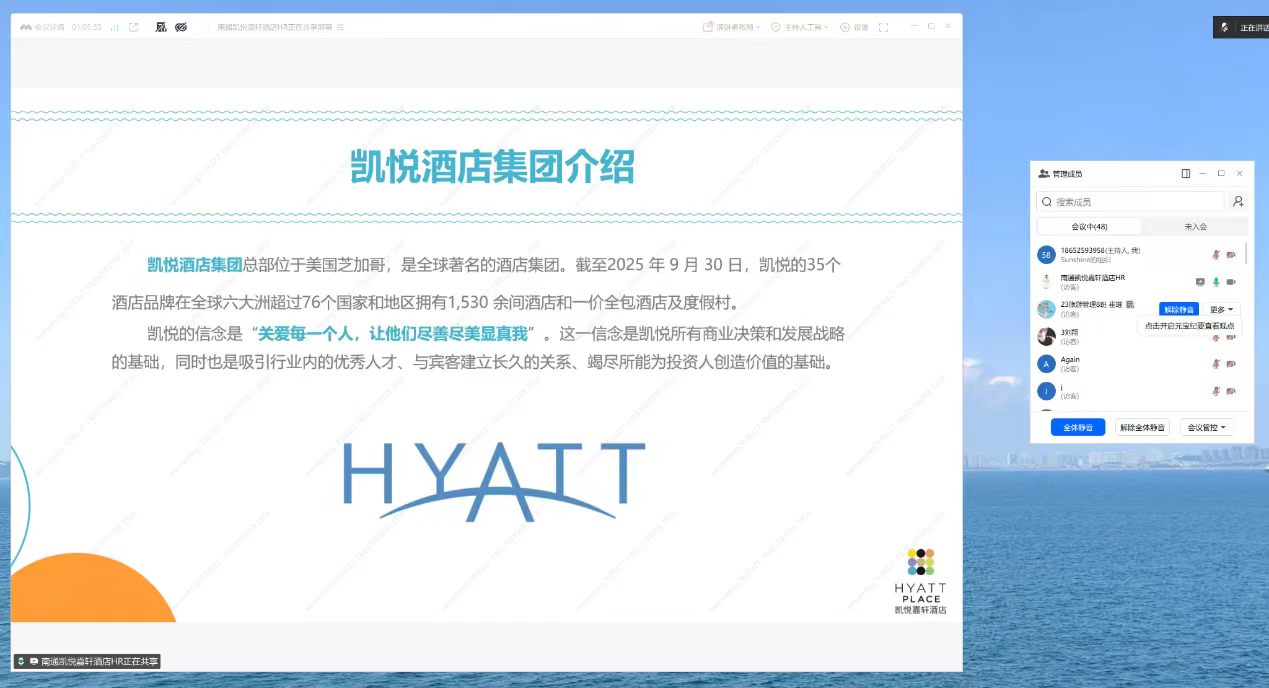Image resolution: width=1269 pixels, height=688 pixels.
Task: Select member name Again in list
Action: click(1070, 359)
